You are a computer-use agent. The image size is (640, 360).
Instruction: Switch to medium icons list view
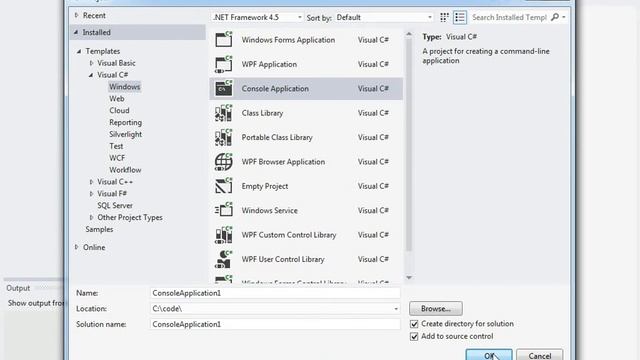tap(460, 17)
